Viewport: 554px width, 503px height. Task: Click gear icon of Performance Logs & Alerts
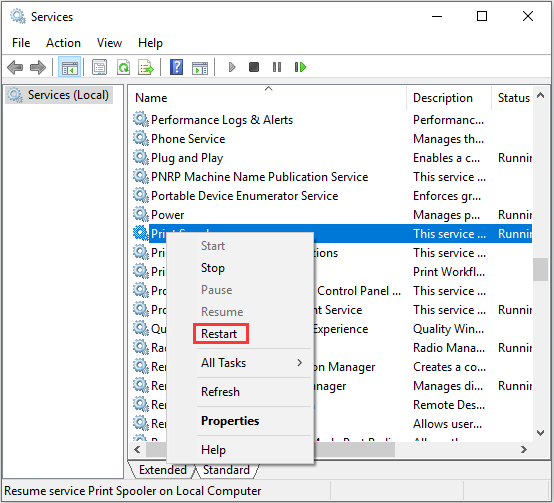pyautogui.click(x=141, y=119)
